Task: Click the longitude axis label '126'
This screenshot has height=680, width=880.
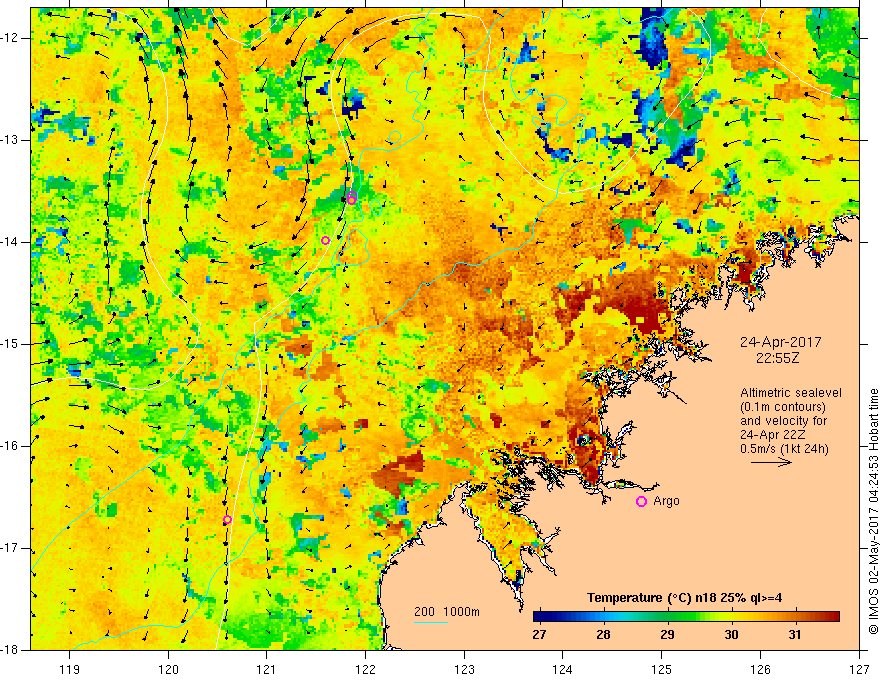Action: 760,669
